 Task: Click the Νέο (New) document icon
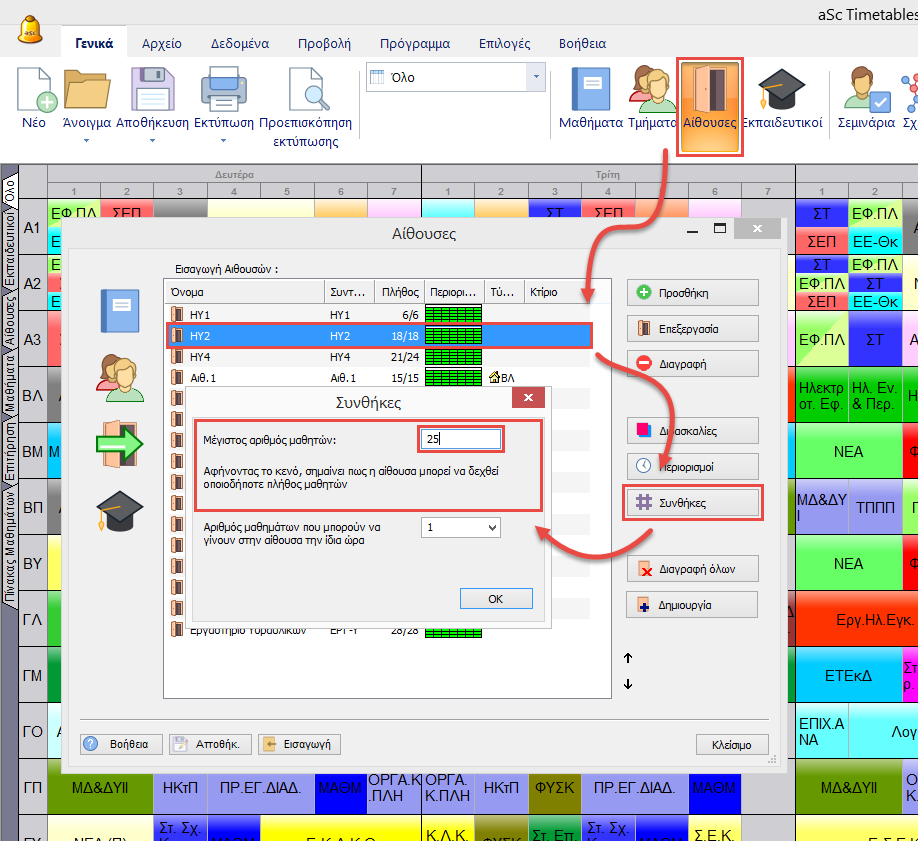click(34, 90)
